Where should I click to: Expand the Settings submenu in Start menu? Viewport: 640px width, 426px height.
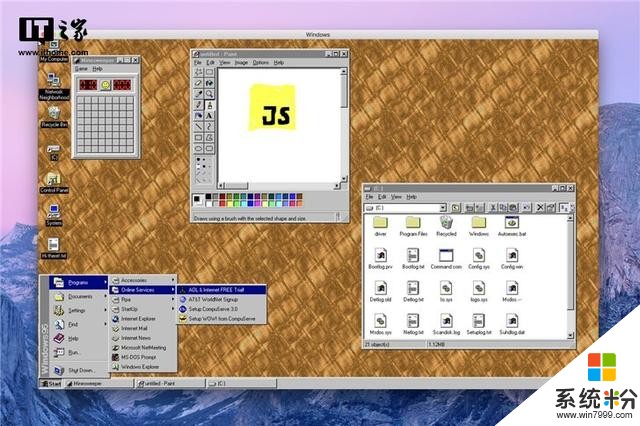(x=79, y=311)
